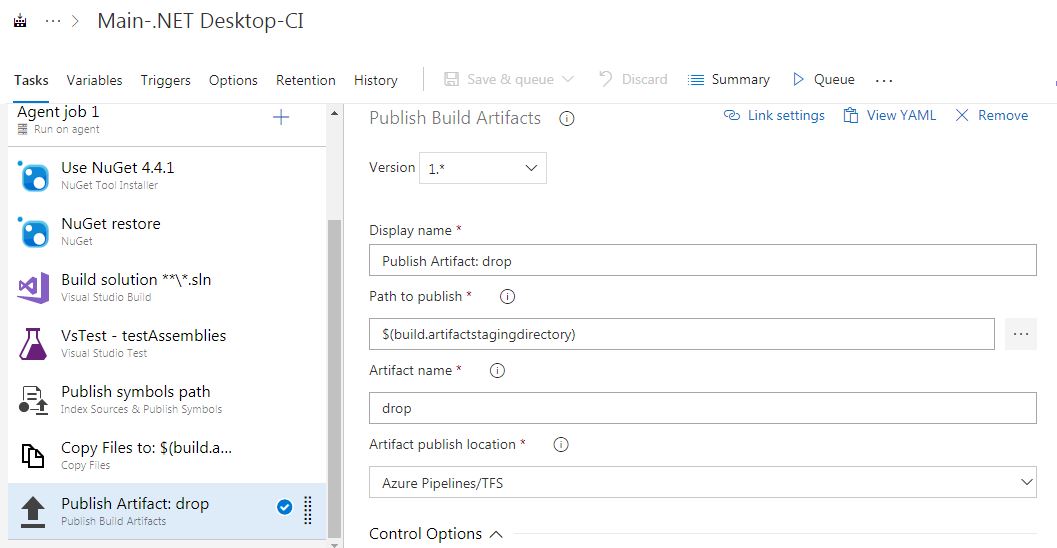
Task: Click the Queue play icon
Action: [x=798, y=80]
